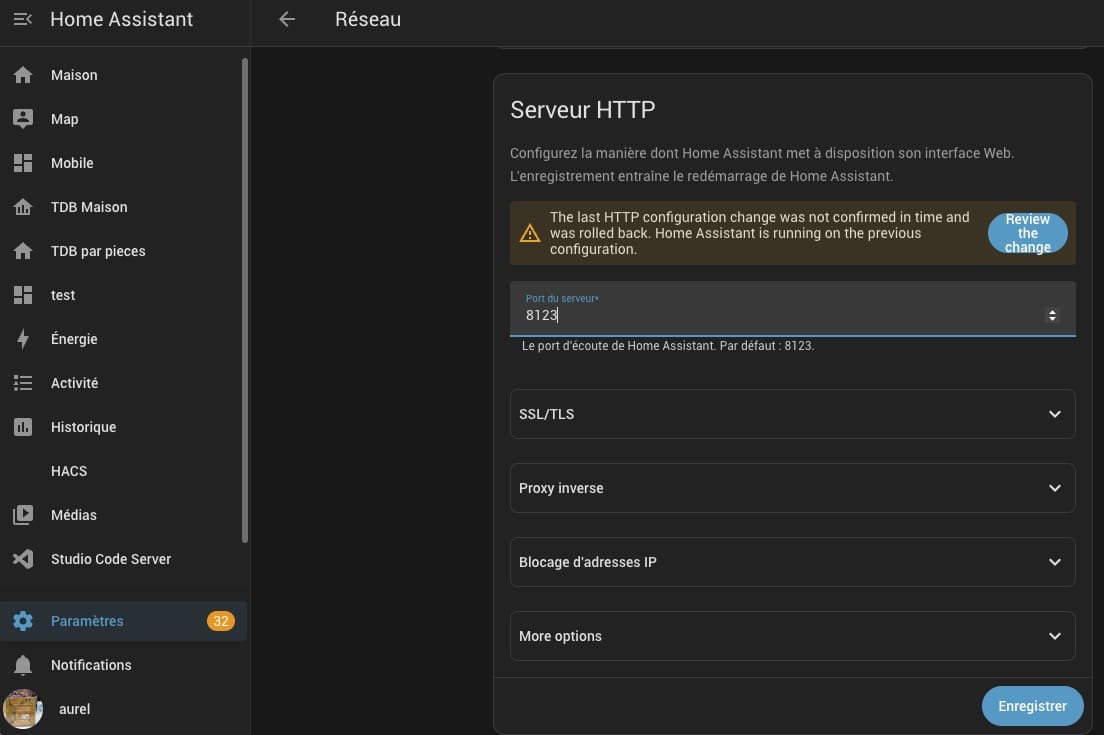Screen dimensions: 1104x735
Task: Click the test dashboard icon
Action: coord(23,295)
